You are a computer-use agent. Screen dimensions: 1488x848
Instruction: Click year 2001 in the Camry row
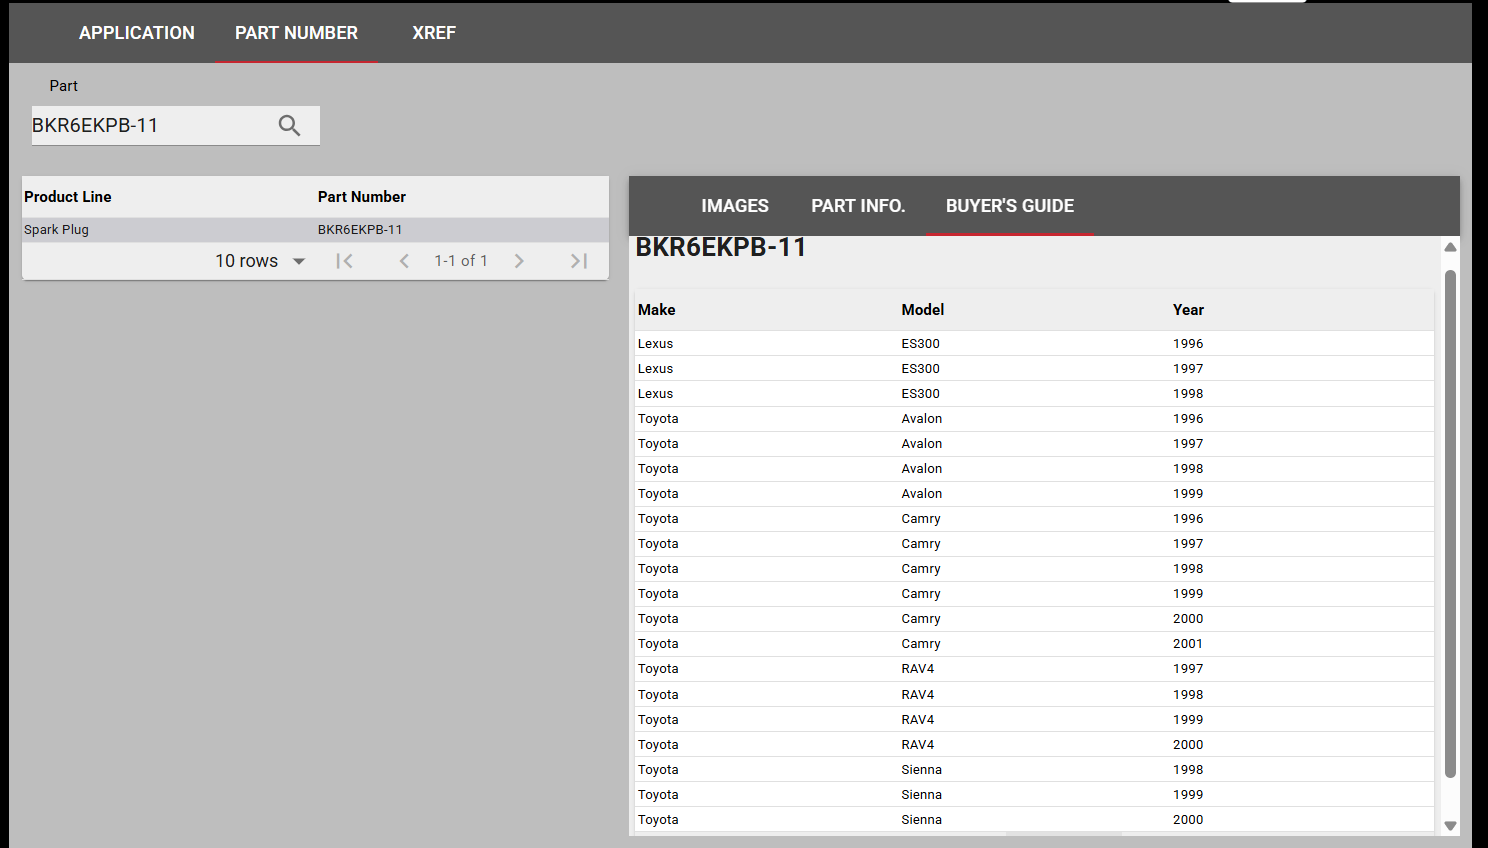1188,644
